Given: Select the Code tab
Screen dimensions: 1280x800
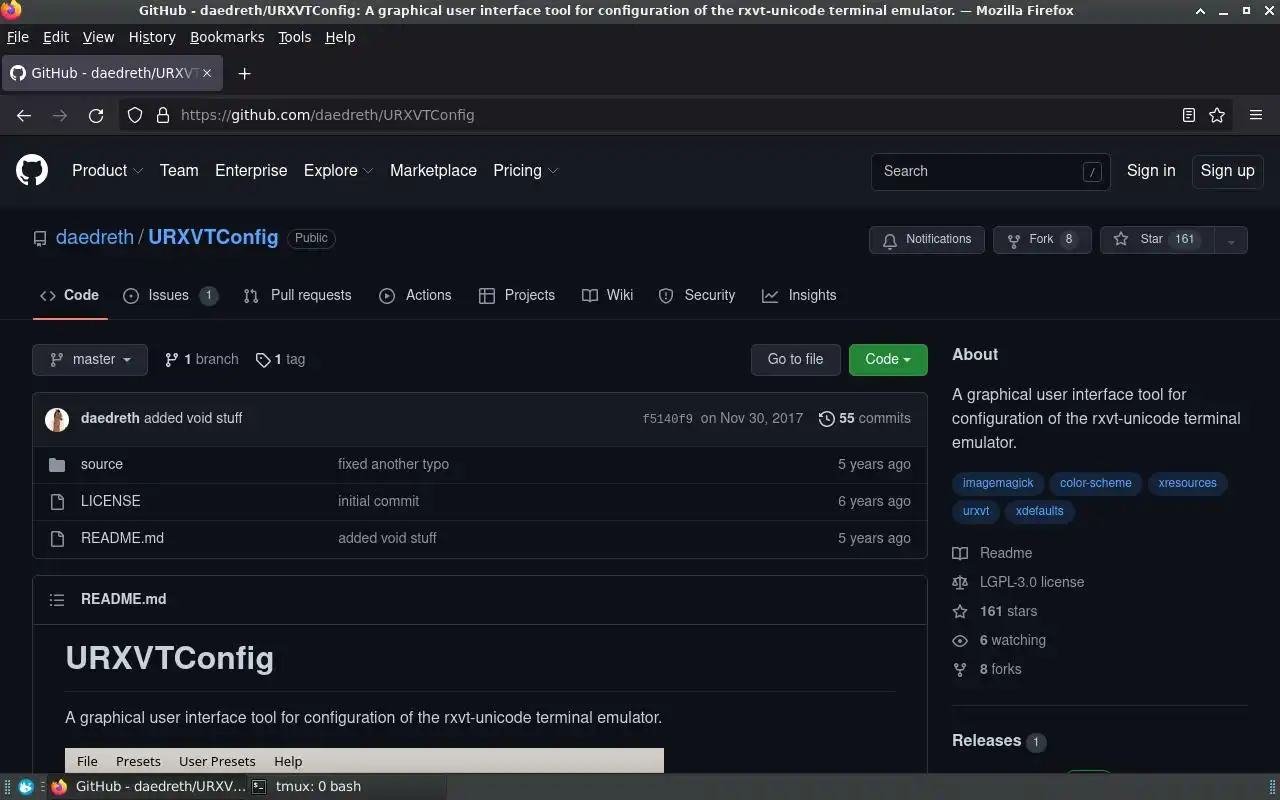Looking at the screenshot, I should click(x=69, y=295).
